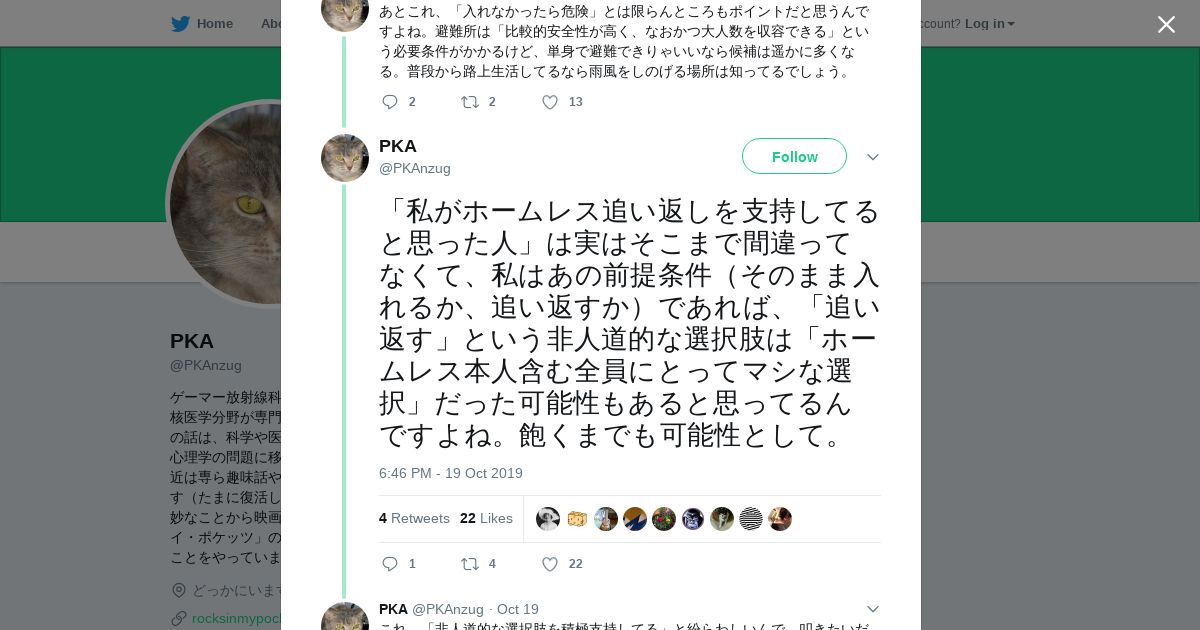Like the upper tweet with 13 likes
The height and width of the screenshot is (630, 1200).
pyautogui.click(x=550, y=102)
